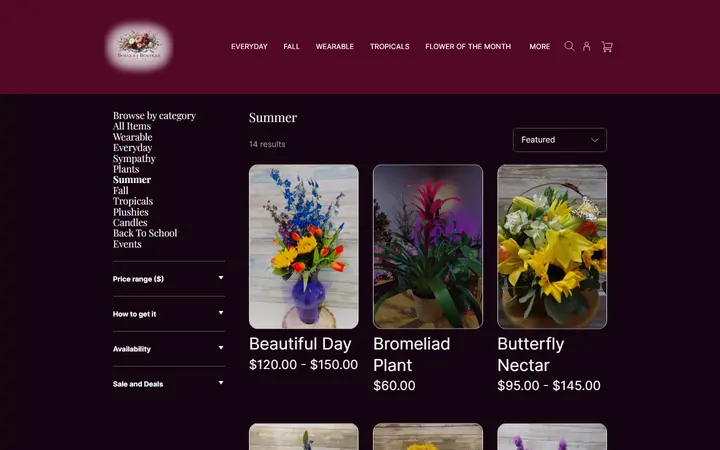The width and height of the screenshot is (720, 450).
Task: Click the 14 results text
Action: (x=267, y=144)
